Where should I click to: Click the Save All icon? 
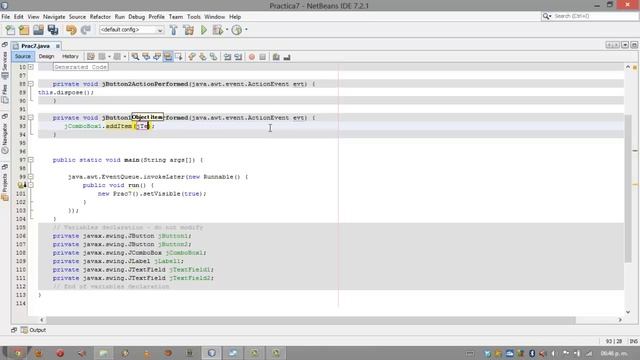pyautogui.click(x=53, y=30)
